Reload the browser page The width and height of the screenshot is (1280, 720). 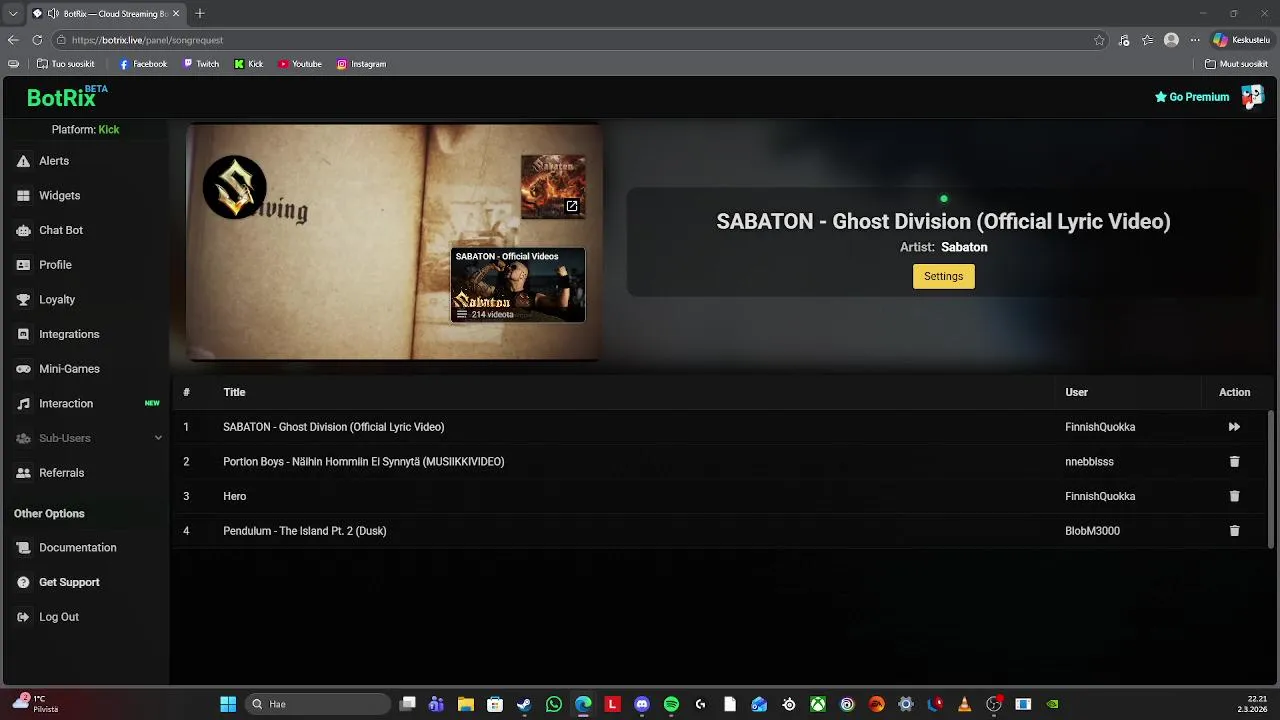point(37,40)
